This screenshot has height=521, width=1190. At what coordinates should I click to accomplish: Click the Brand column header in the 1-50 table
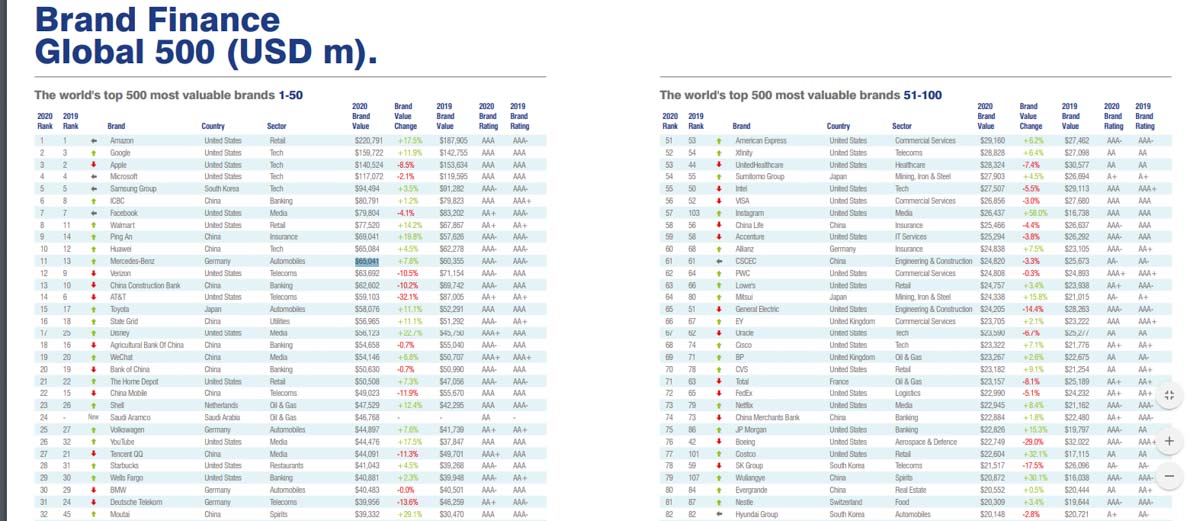117,127
